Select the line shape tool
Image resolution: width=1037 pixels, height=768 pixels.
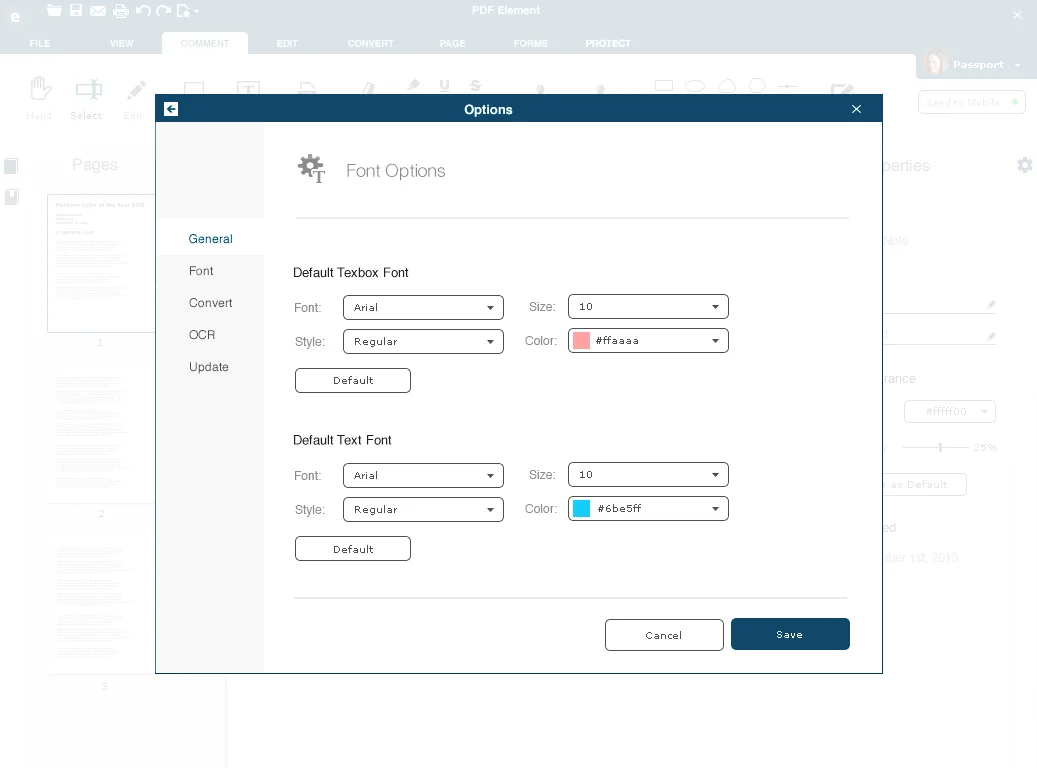[788, 86]
